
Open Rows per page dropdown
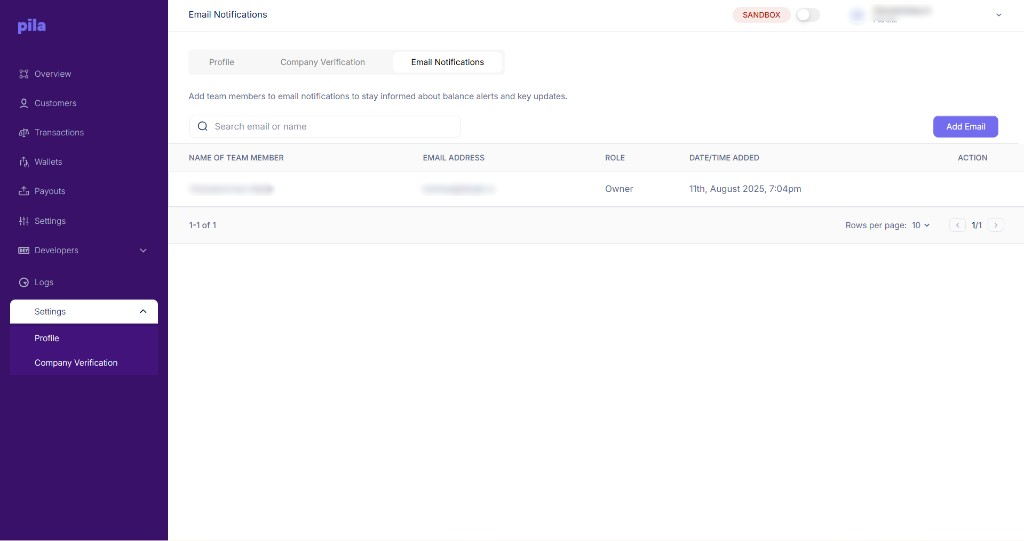point(920,225)
